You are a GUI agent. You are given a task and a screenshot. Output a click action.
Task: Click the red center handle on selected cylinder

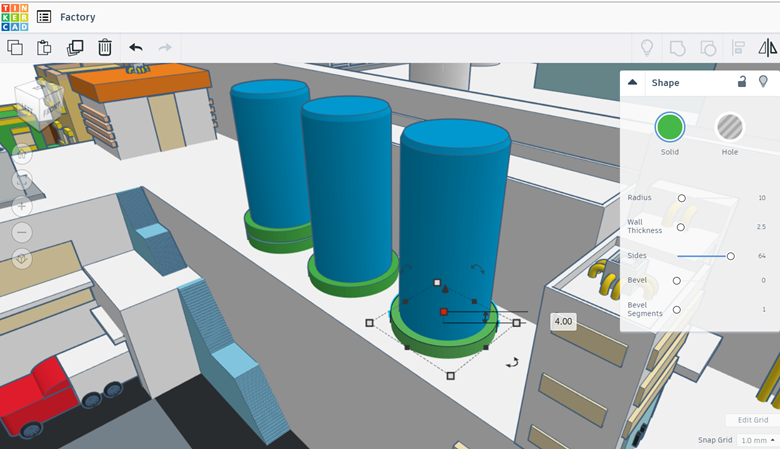pyautogui.click(x=443, y=312)
